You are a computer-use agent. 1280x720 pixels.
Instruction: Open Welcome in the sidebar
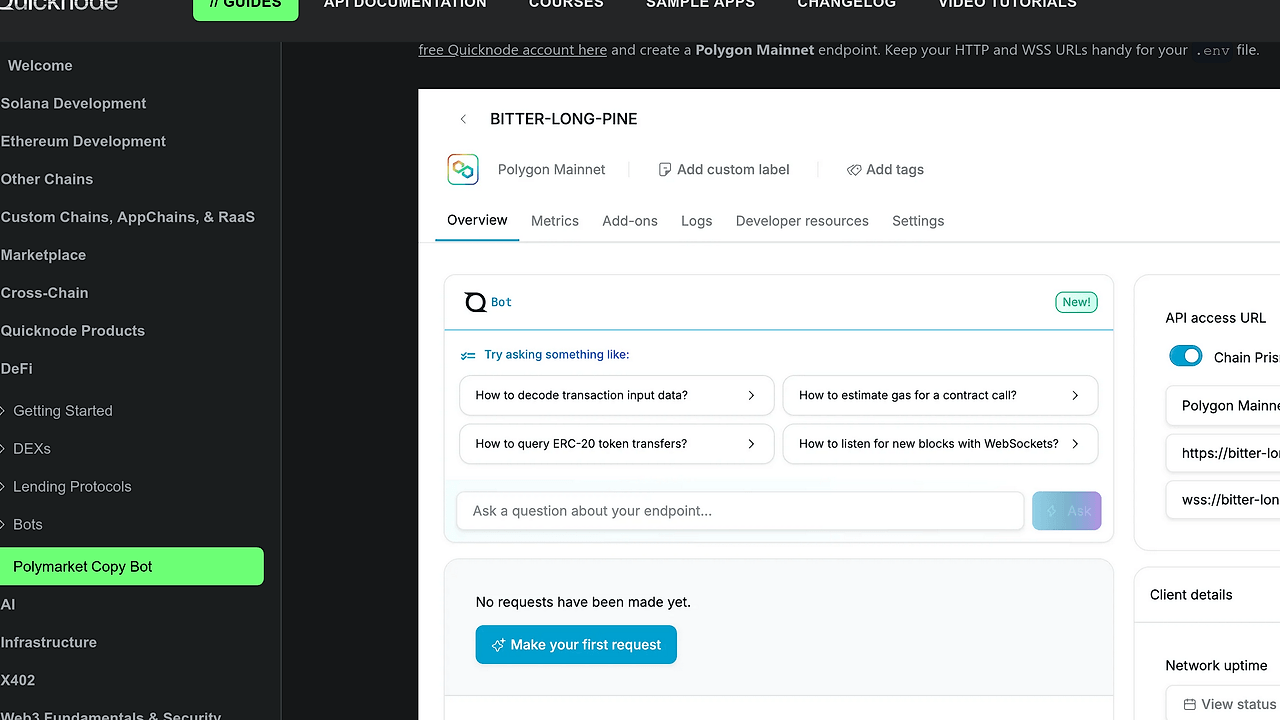point(40,66)
